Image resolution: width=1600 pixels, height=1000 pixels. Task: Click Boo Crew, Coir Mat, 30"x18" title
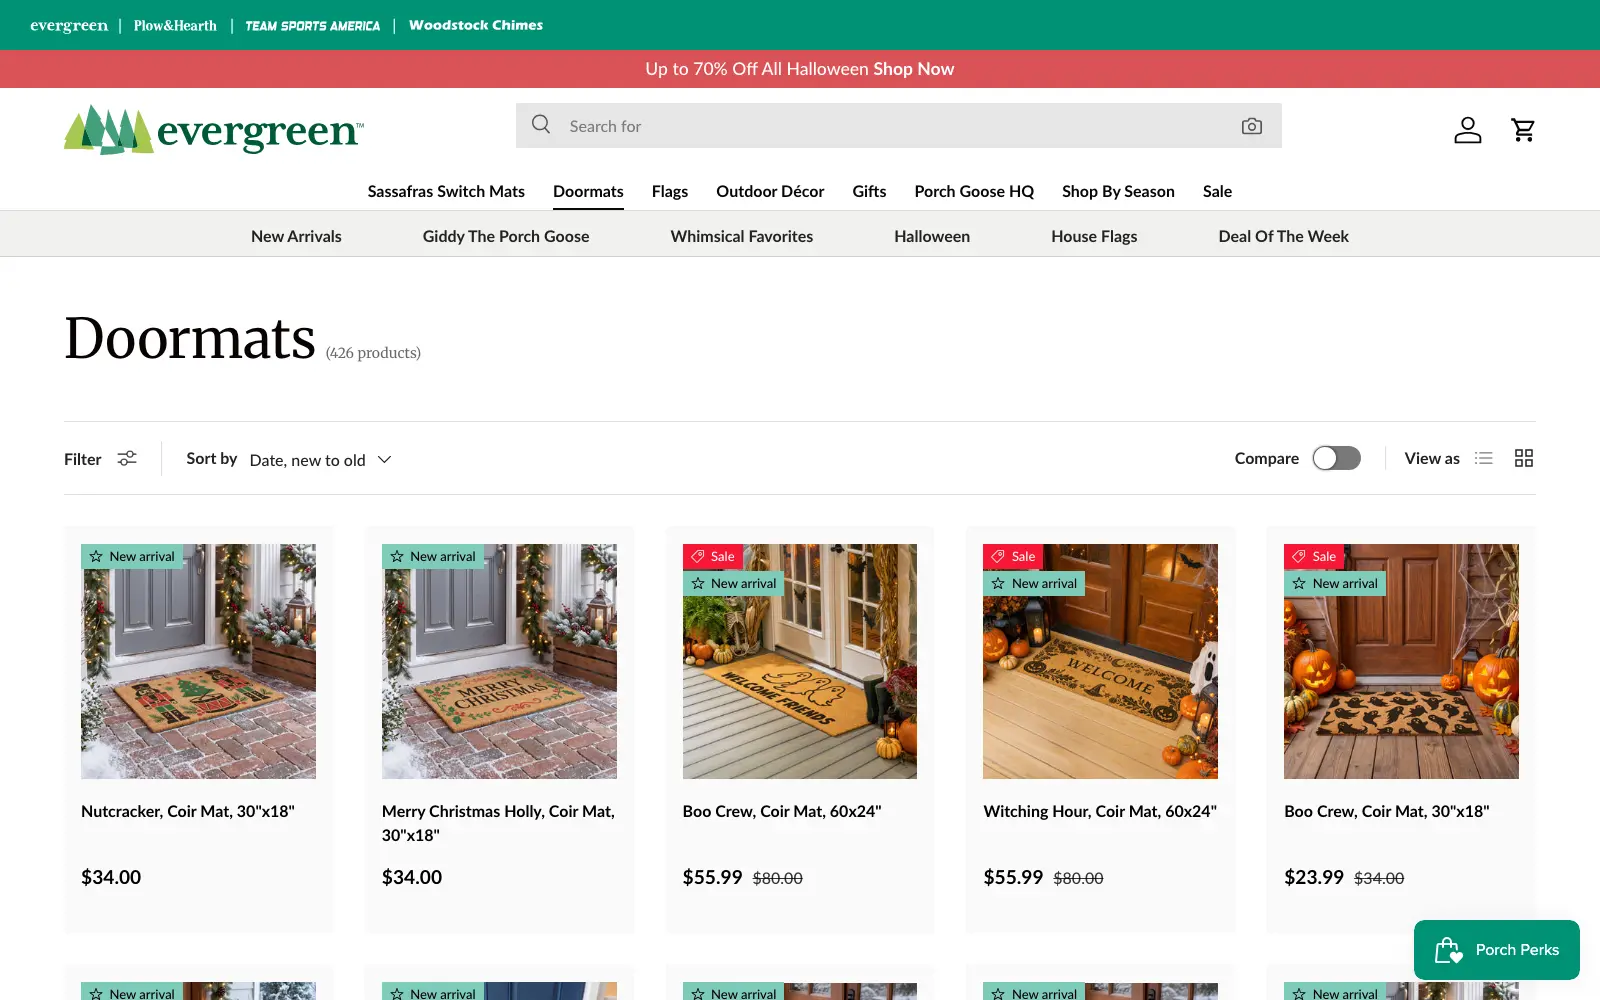pyautogui.click(x=1387, y=811)
